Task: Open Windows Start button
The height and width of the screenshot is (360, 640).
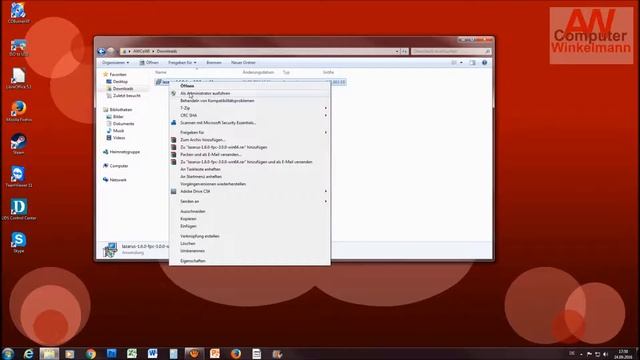Action: coord(8,353)
